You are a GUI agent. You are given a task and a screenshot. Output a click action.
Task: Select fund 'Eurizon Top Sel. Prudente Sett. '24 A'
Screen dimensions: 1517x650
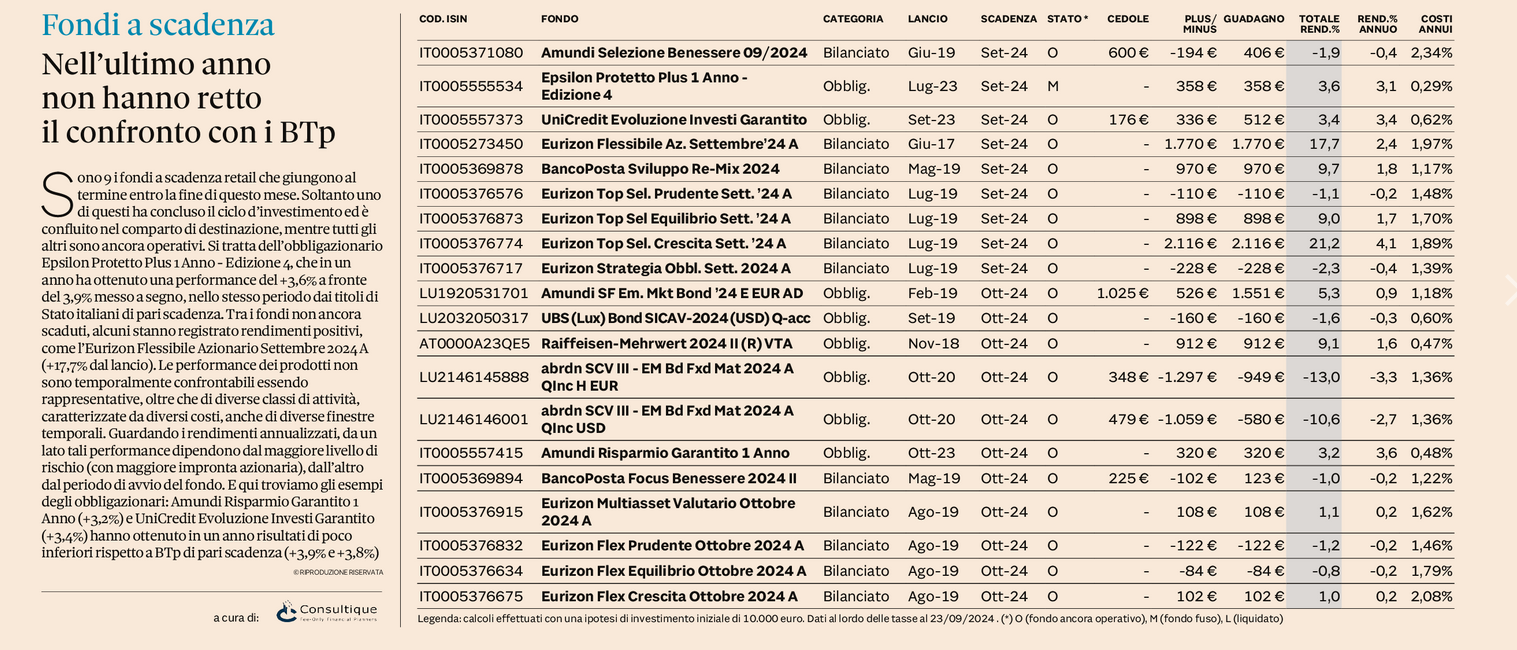click(666, 194)
